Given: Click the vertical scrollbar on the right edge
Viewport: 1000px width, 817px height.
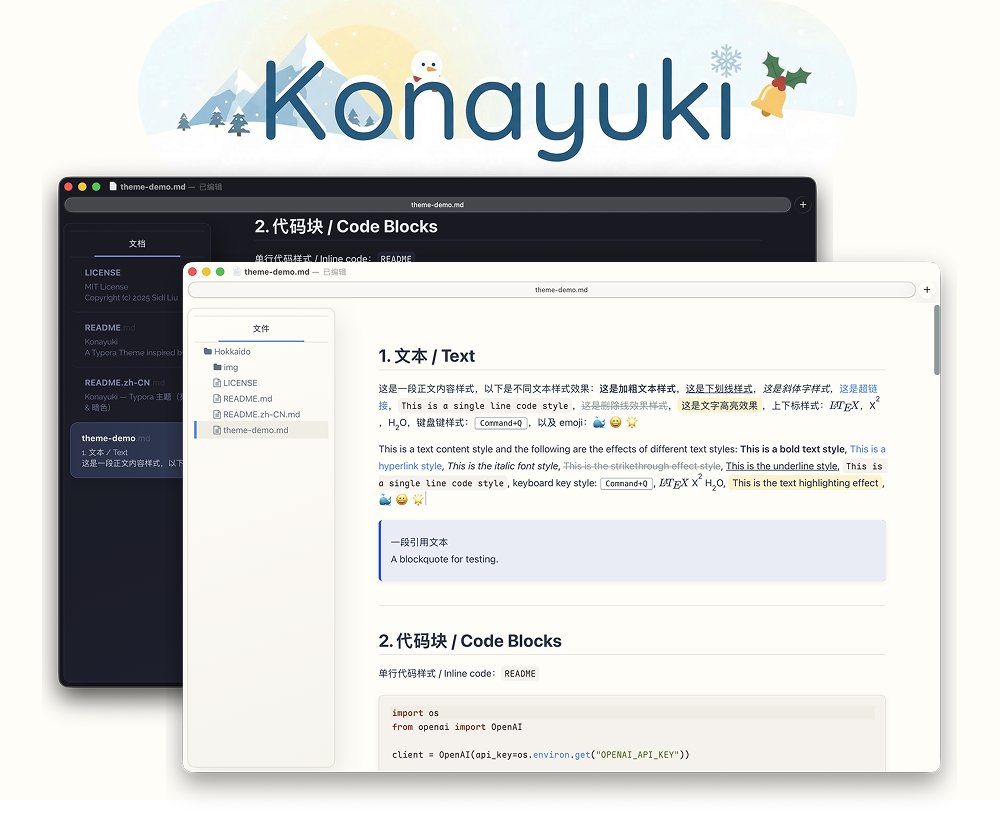Looking at the screenshot, I should coord(934,341).
